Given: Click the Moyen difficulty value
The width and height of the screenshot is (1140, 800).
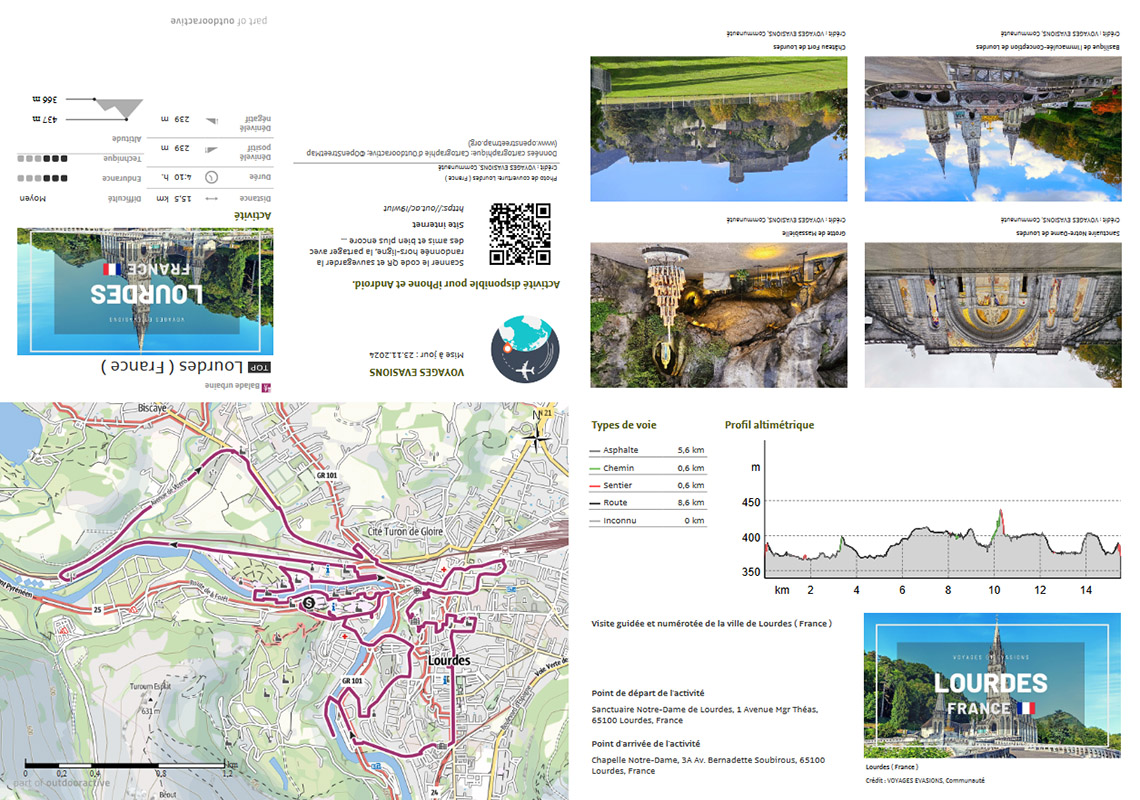Looking at the screenshot, I should 33,199.
